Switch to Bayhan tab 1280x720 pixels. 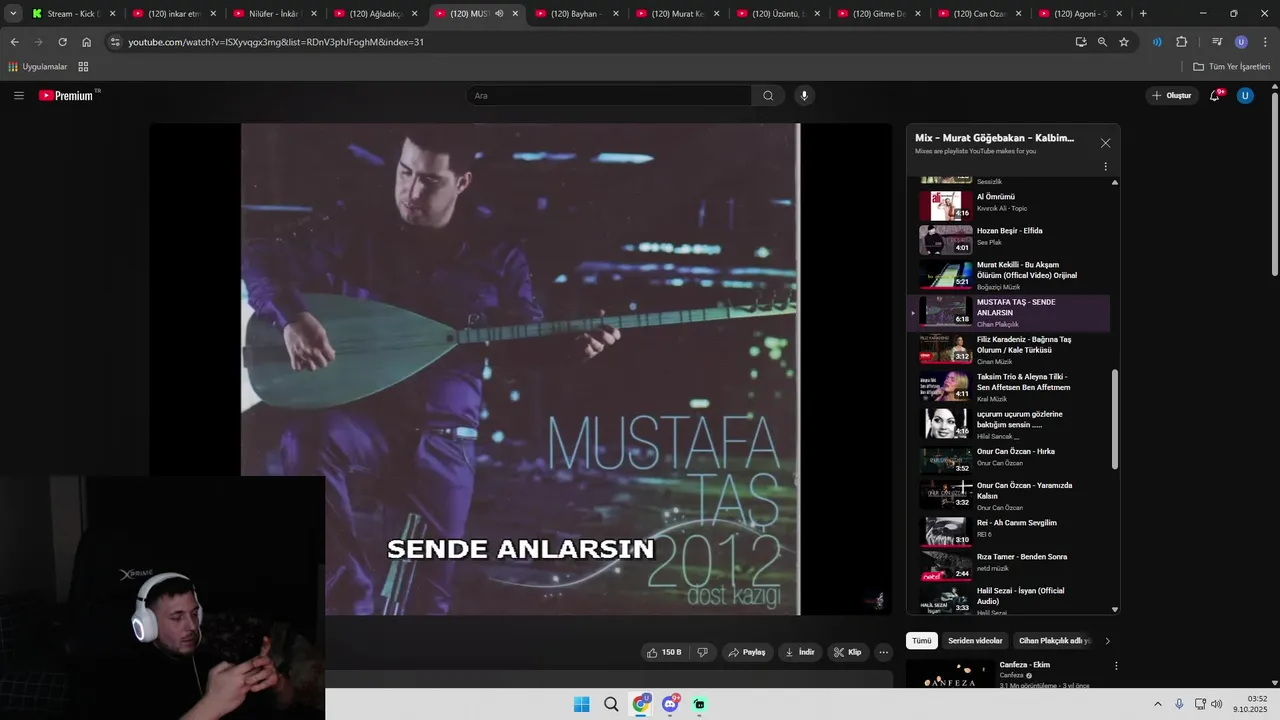(x=577, y=14)
